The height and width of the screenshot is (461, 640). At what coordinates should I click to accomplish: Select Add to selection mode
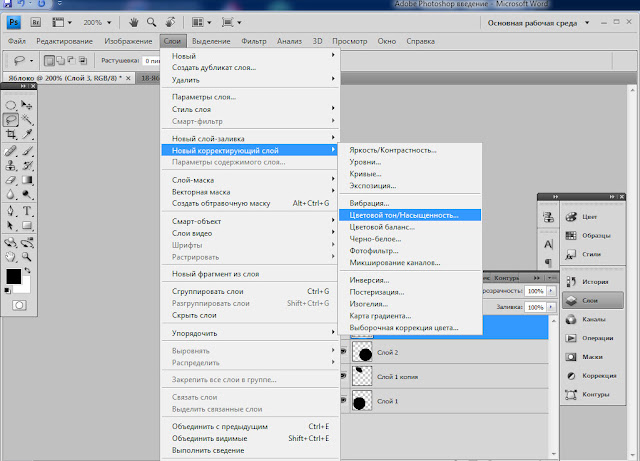point(60,61)
